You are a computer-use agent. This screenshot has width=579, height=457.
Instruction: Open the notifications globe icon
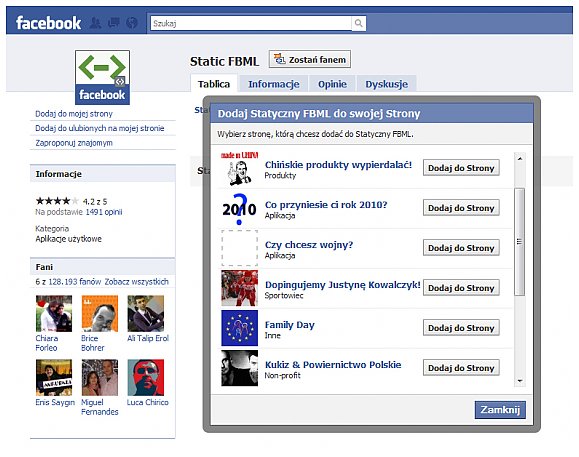click(x=132, y=23)
